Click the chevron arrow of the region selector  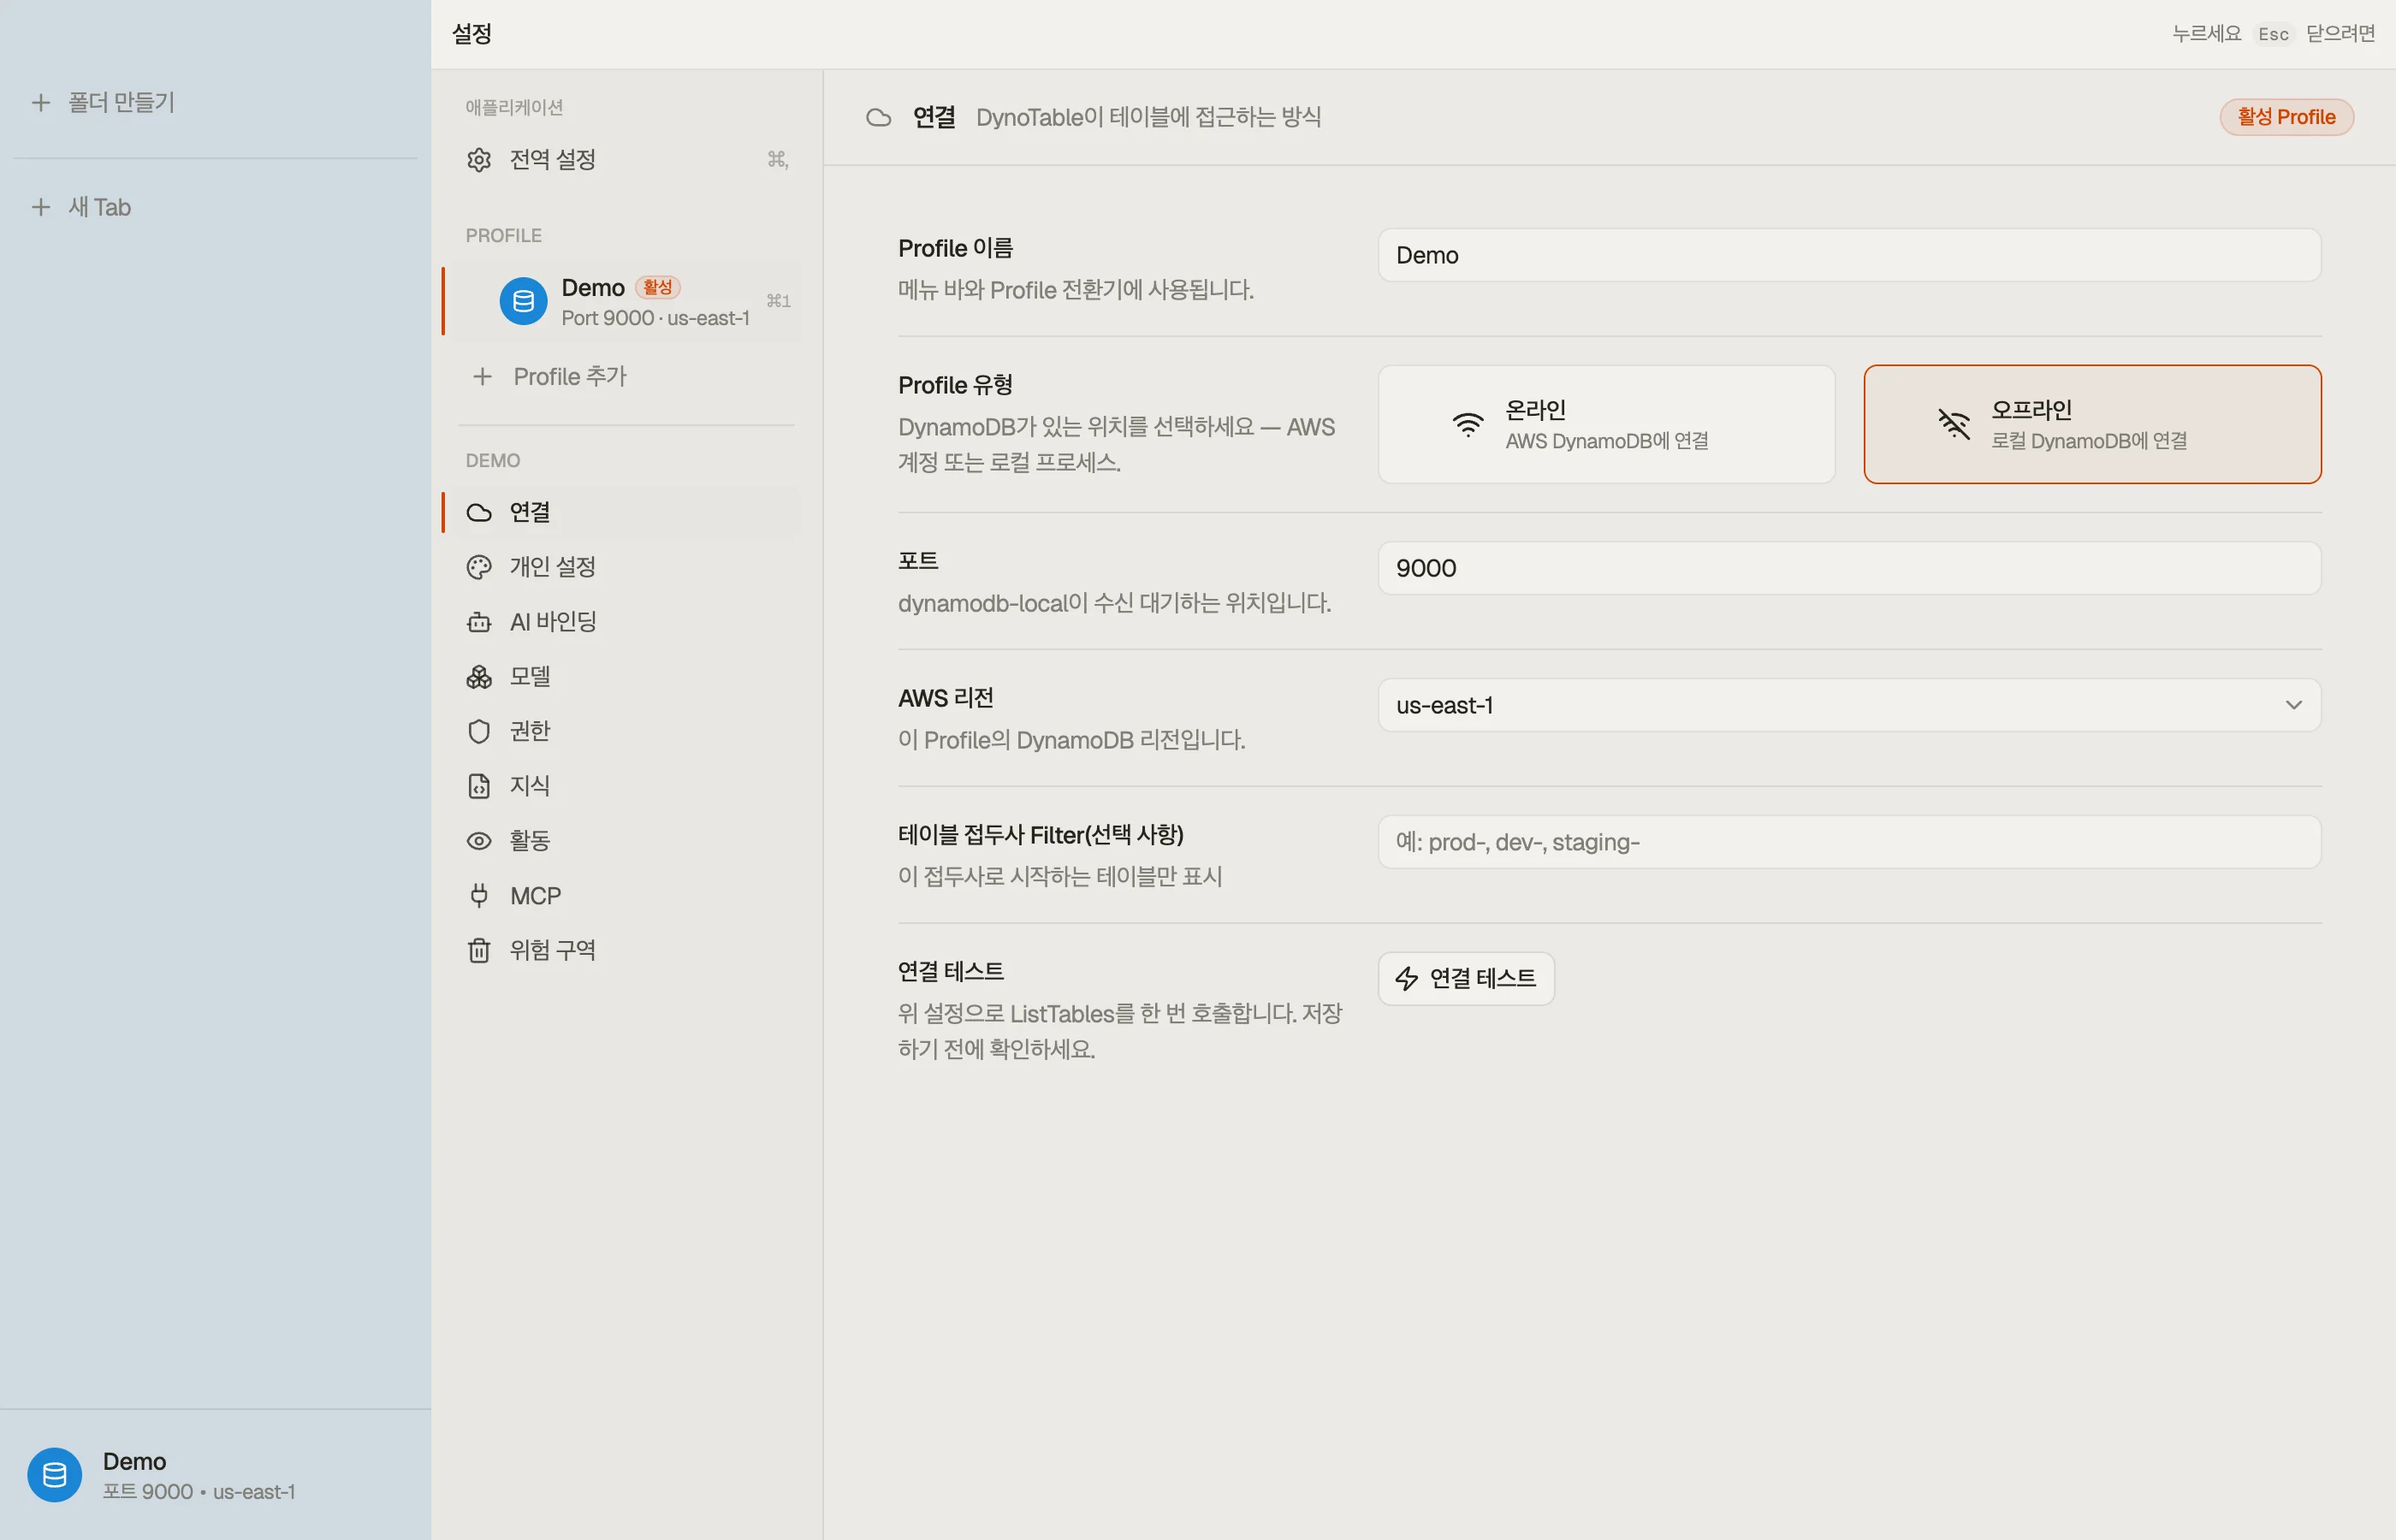click(2293, 705)
